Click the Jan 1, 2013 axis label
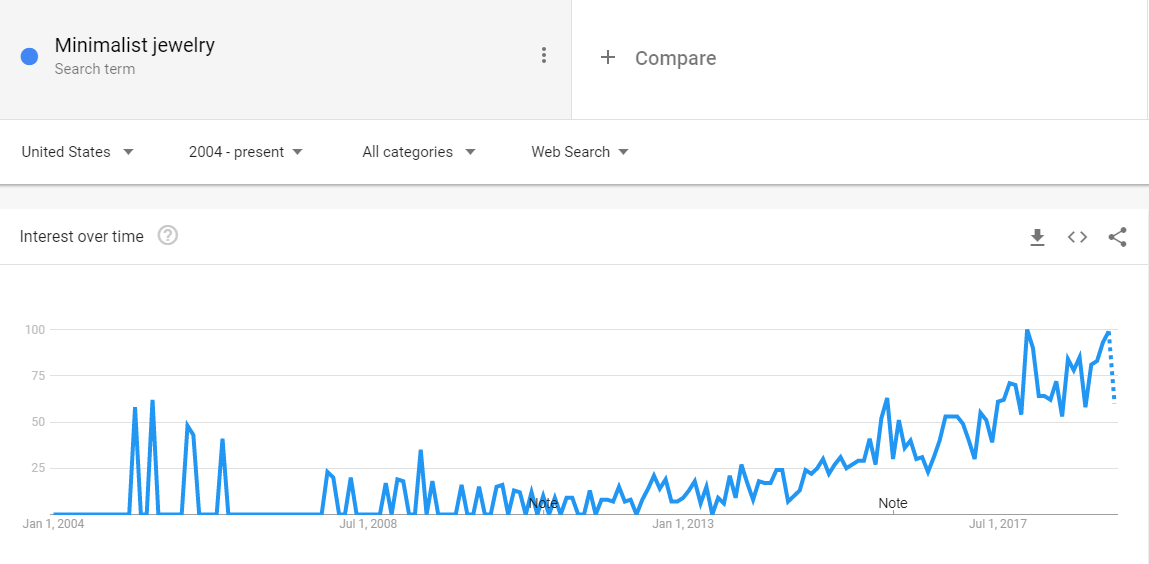Image resolution: width=1149 pixels, height=564 pixels. pyautogui.click(x=683, y=524)
